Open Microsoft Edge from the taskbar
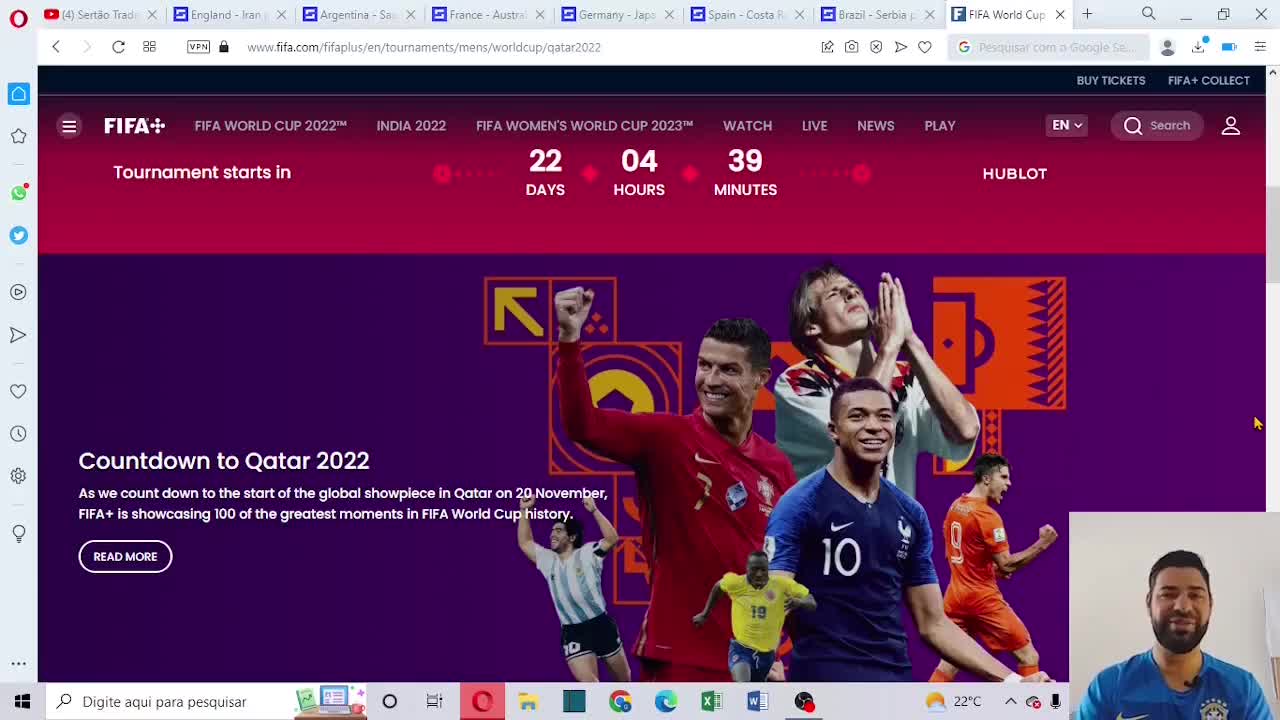Image resolution: width=1280 pixels, height=720 pixels. coord(665,701)
